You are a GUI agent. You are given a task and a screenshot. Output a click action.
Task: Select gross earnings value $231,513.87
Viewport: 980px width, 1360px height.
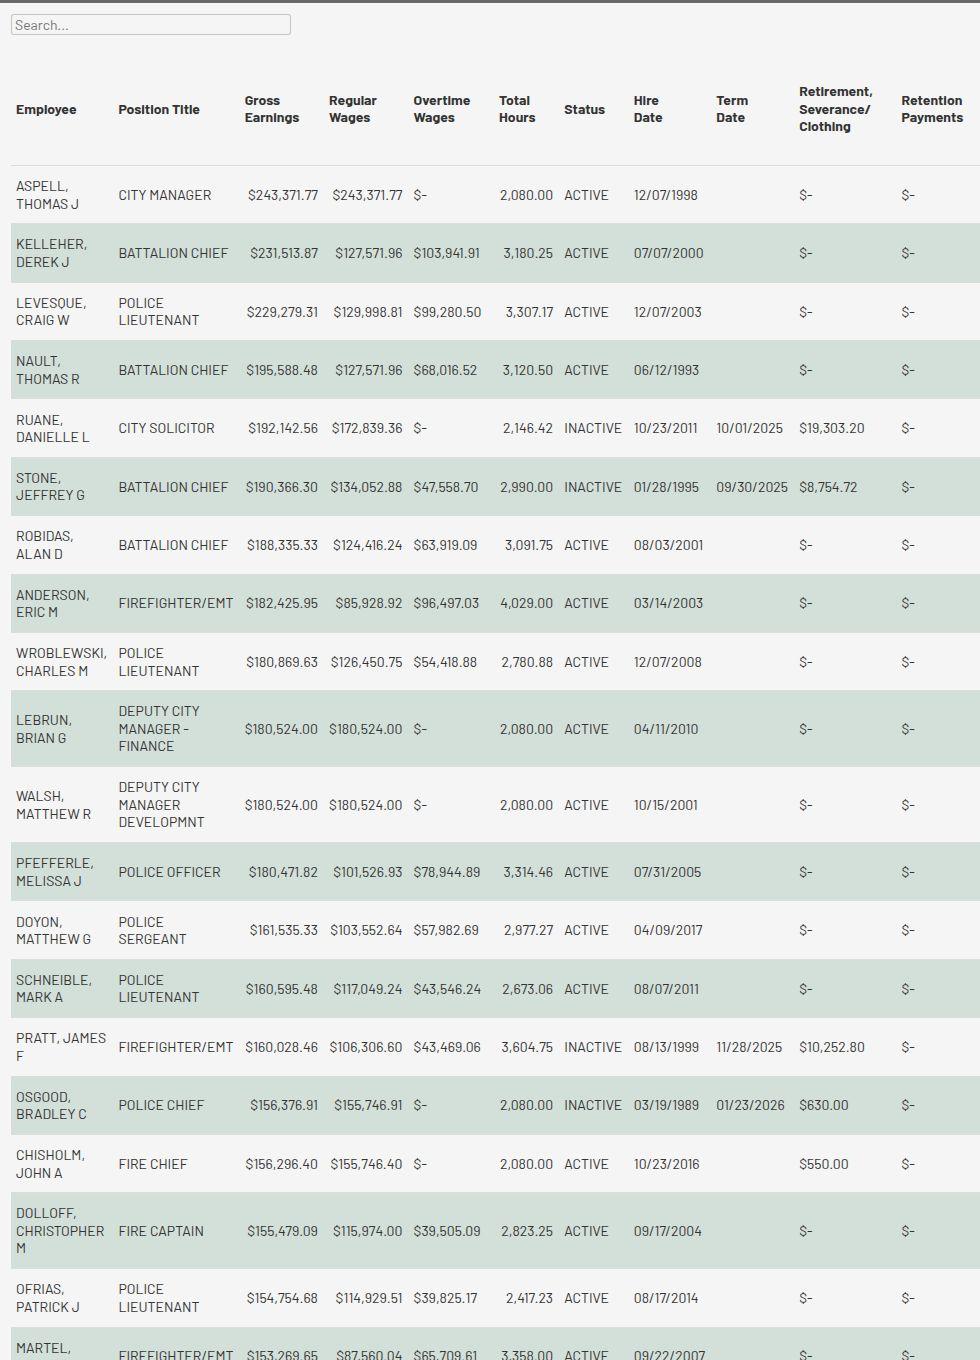coord(284,253)
